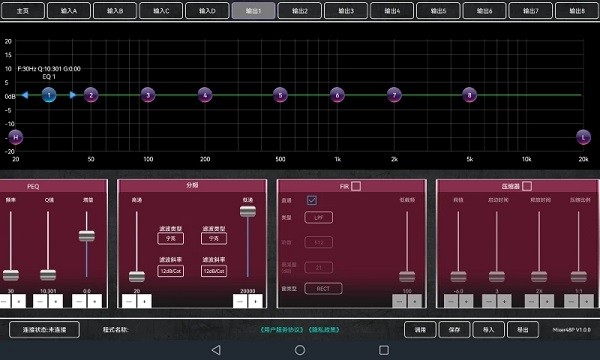Switch to the 主页 home tab
The width and height of the screenshot is (600, 360).
(x=23, y=11)
